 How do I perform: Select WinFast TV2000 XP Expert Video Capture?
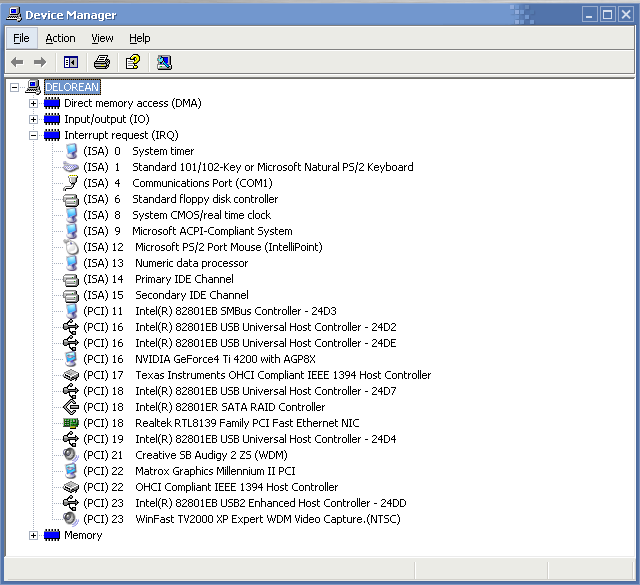click(x=242, y=519)
